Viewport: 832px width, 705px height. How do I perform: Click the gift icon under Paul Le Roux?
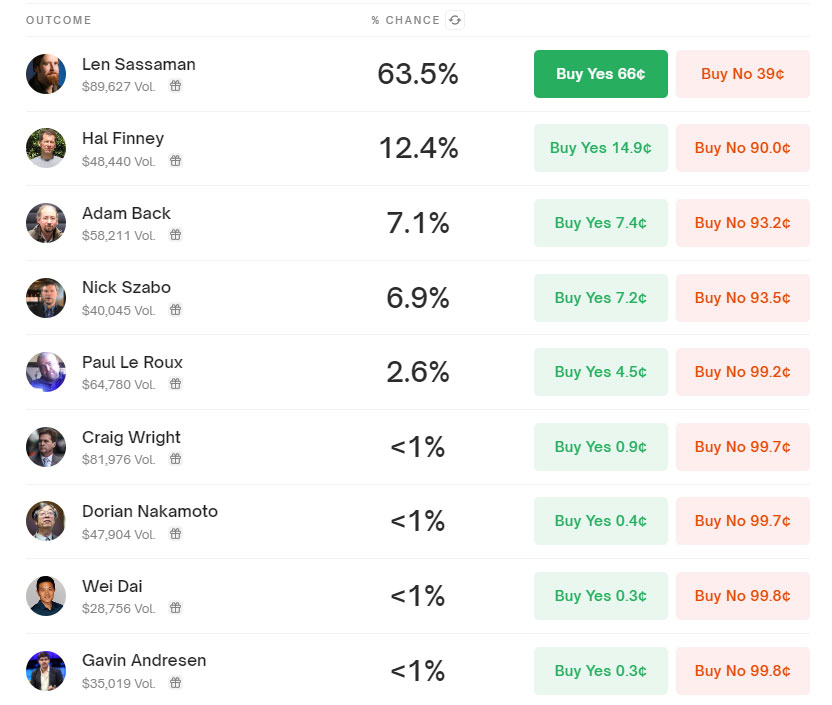[176, 384]
